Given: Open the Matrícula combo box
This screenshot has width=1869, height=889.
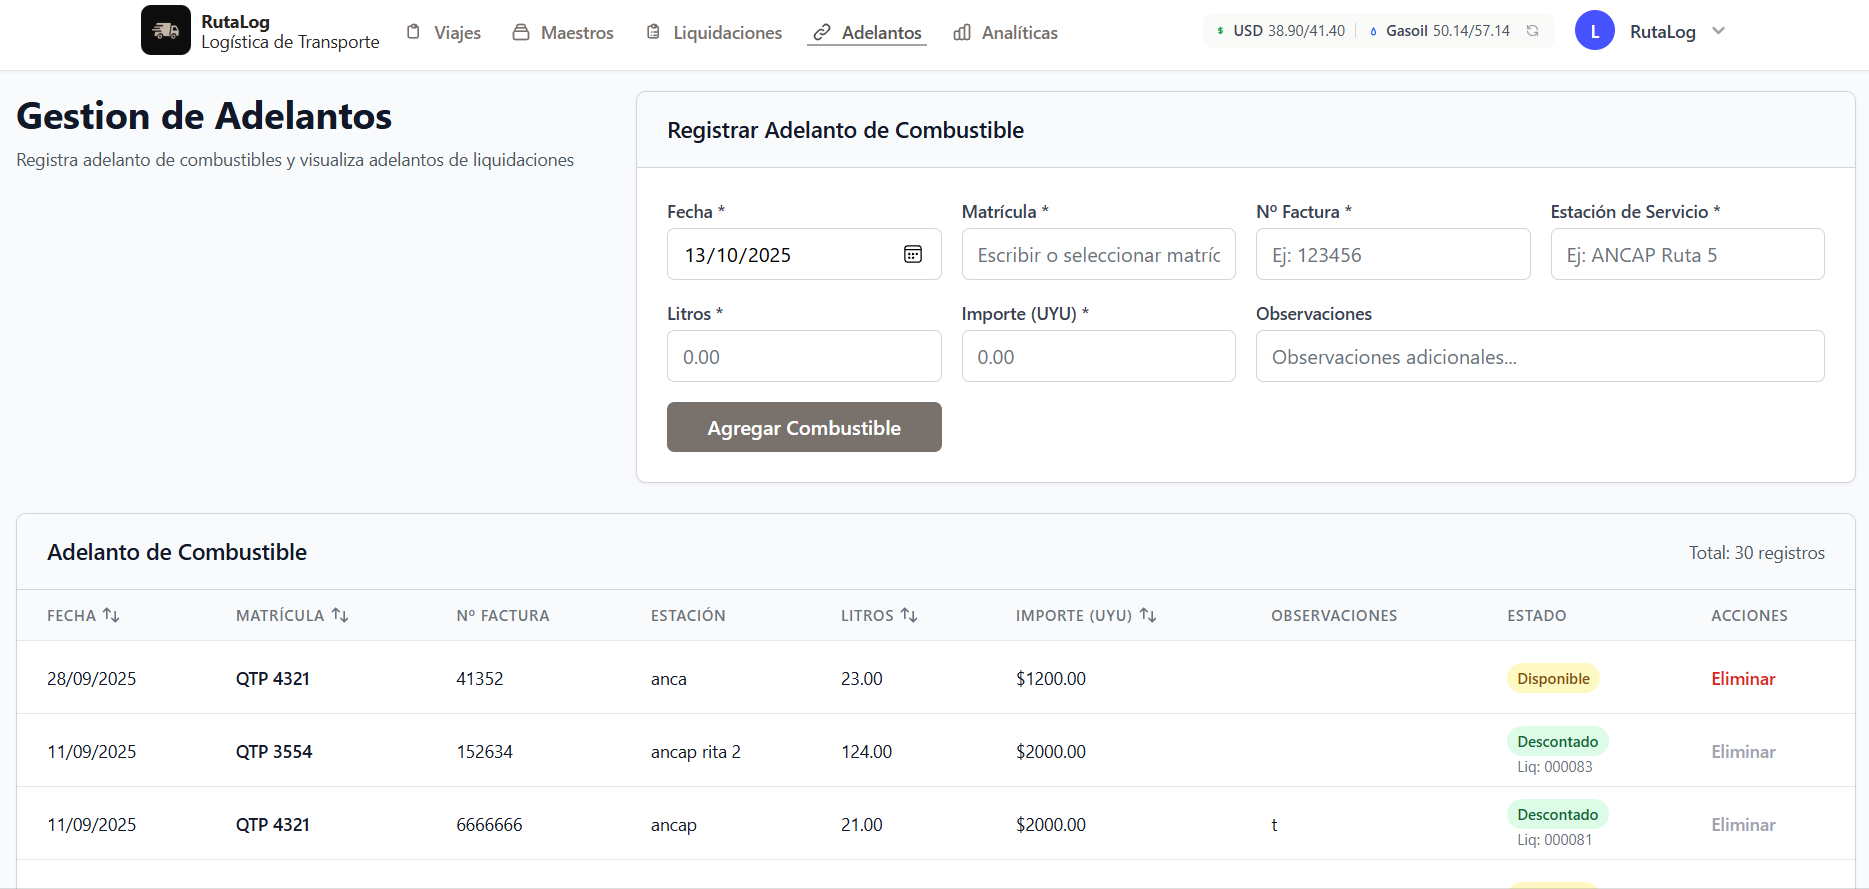Looking at the screenshot, I should point(1099,254).
